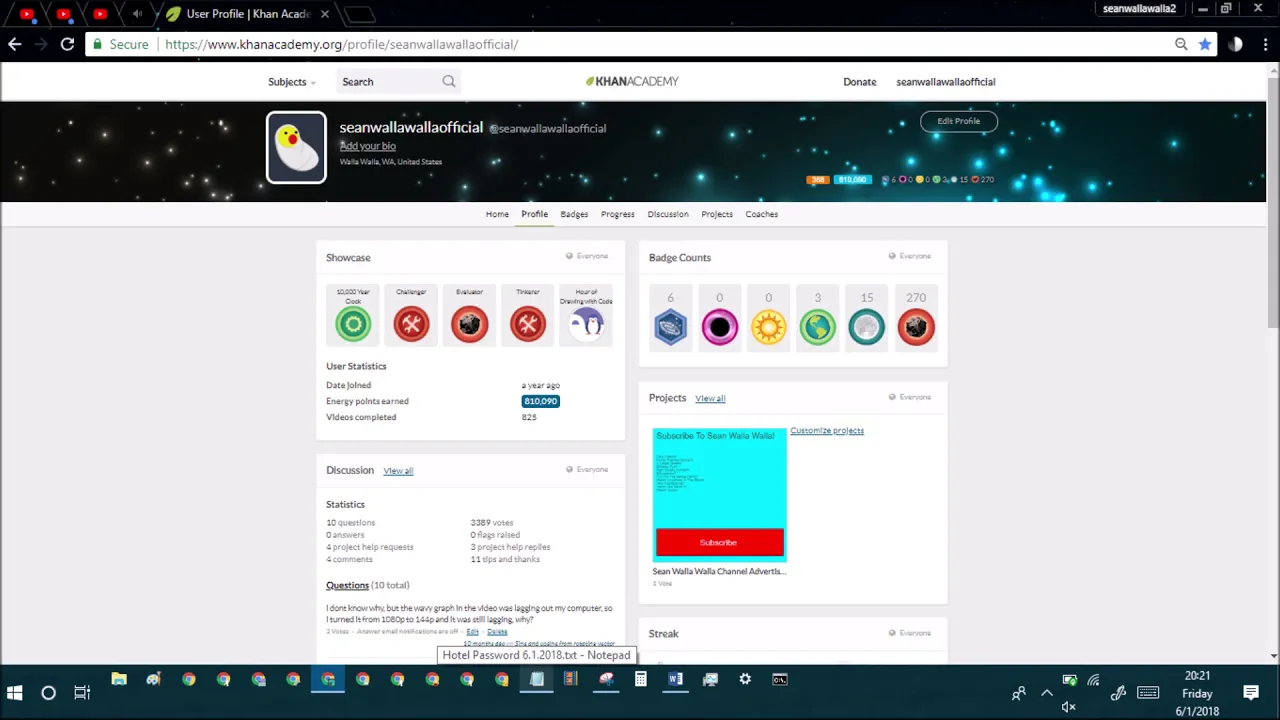The image size is (1280, 720).
Task: Click the Challenge Patches badge icon showing 270
Action: pyautogui.click(x=915, y=327)
